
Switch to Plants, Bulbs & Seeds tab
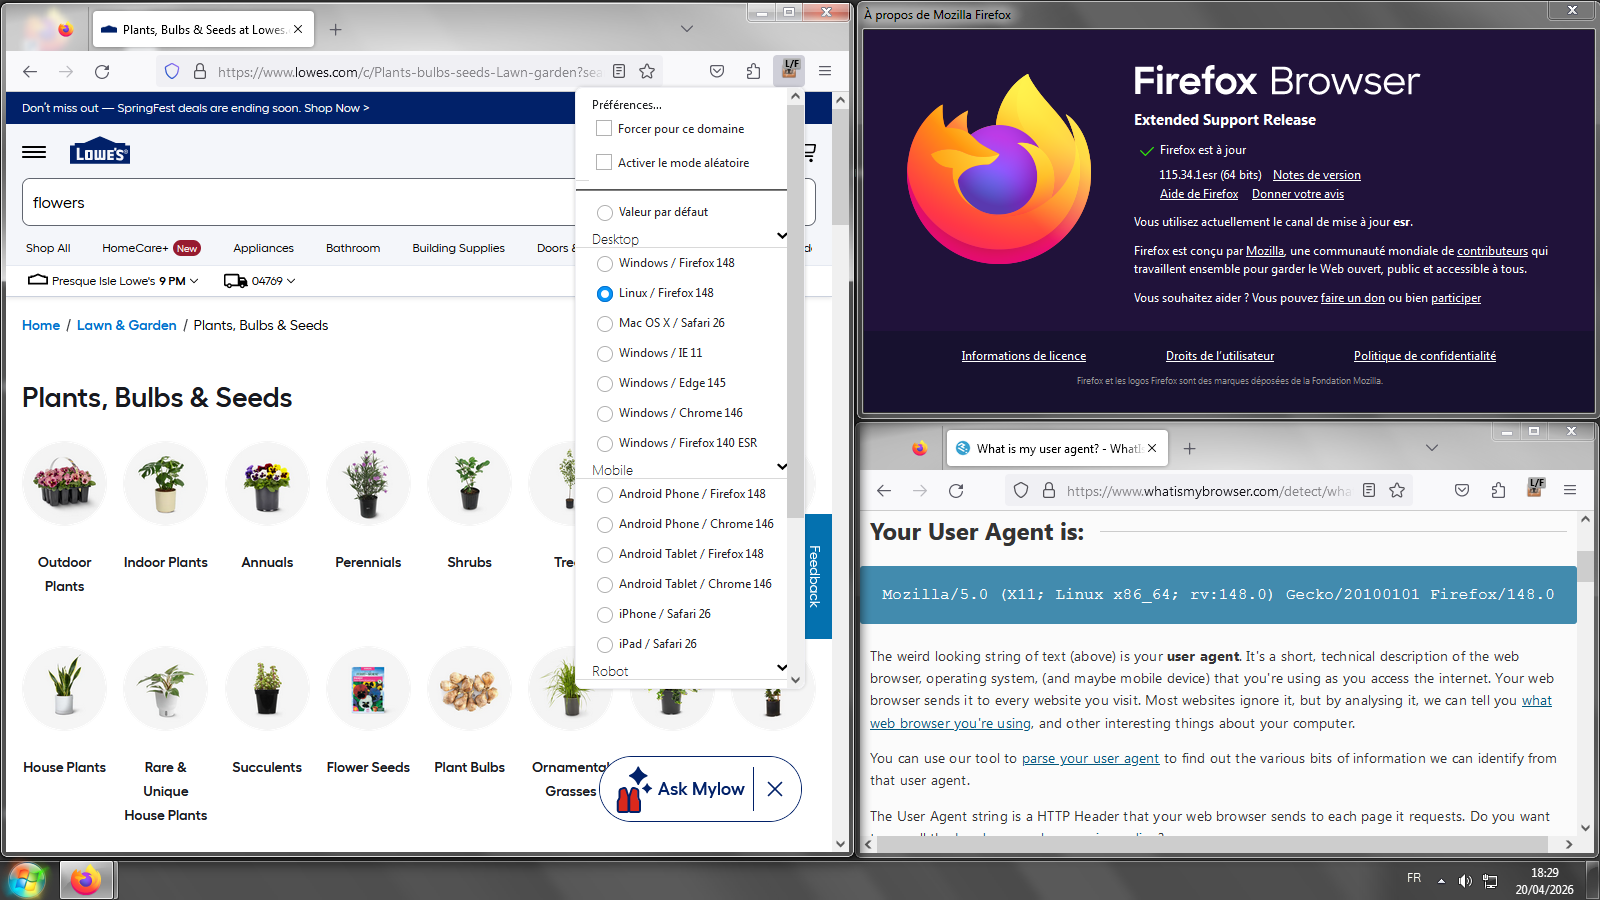coord(203,30)
